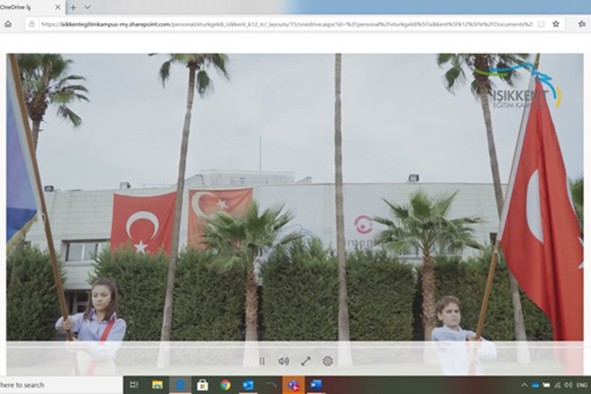Switch to Google Chrome on taskbar
Image resolution: width=591 pixels, height=394 pixels.
[225, 385]
